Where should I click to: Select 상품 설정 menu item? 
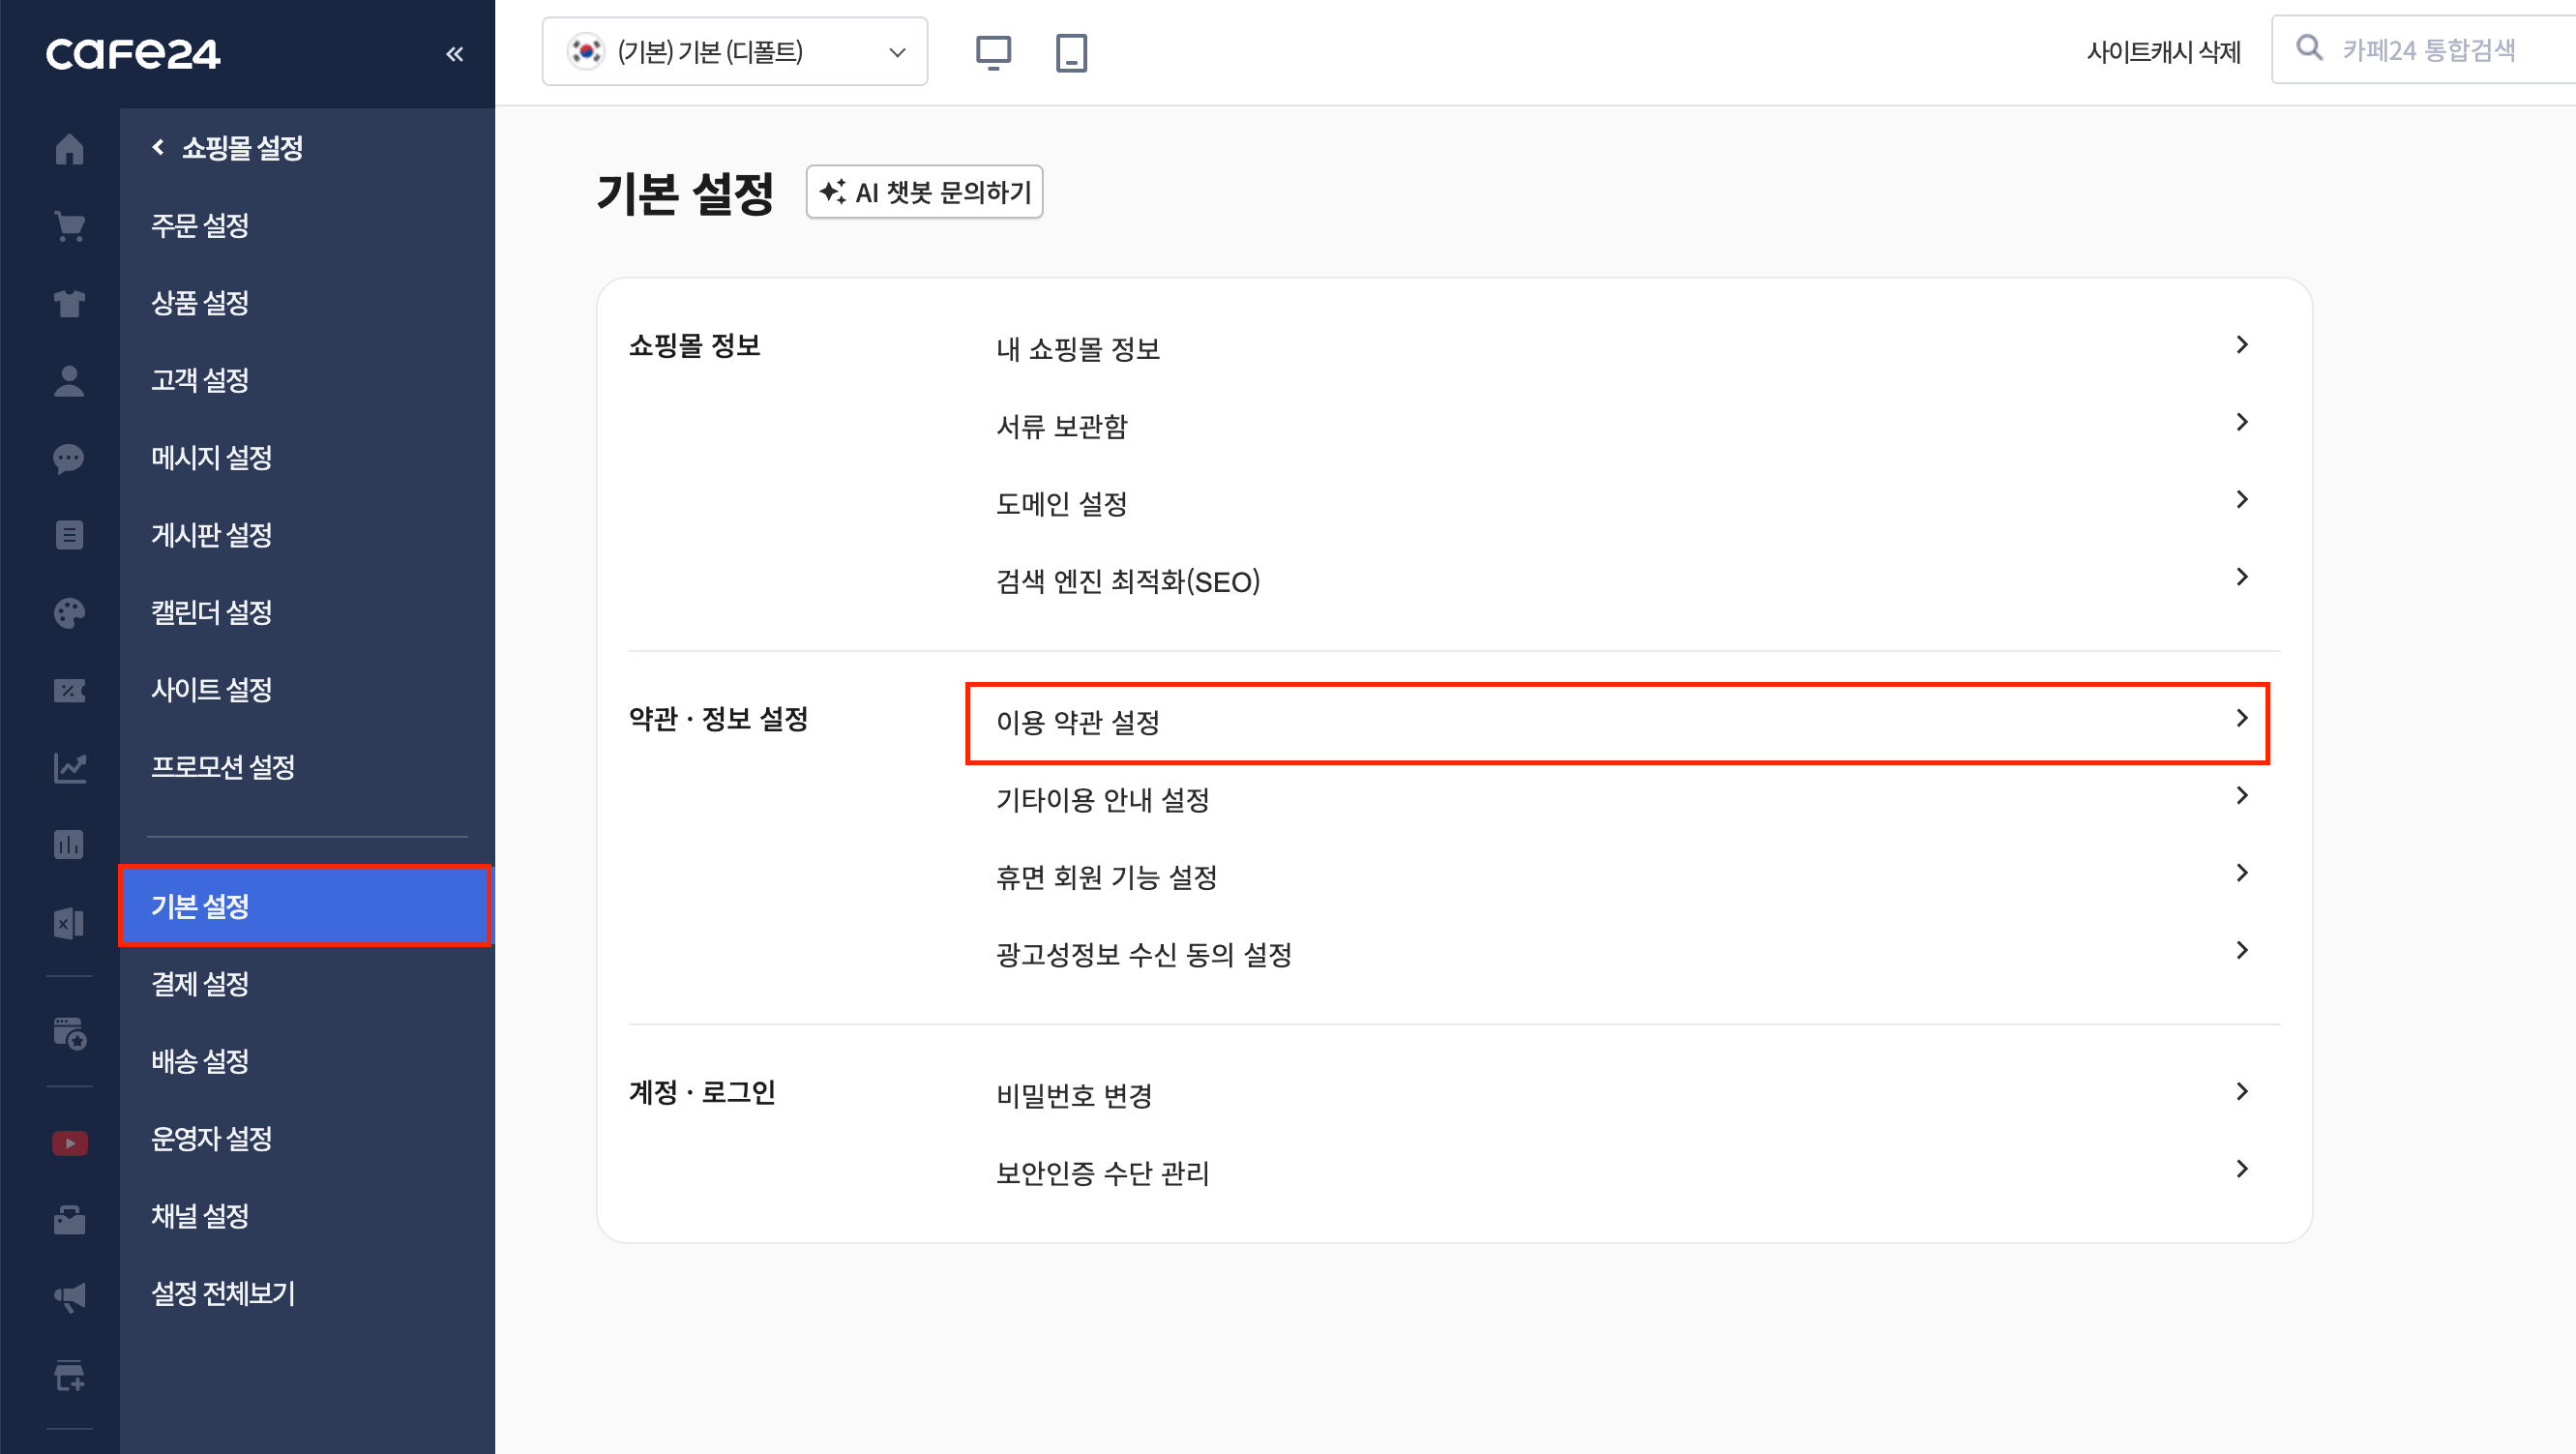pyautogui.click(x=307, y=303)
